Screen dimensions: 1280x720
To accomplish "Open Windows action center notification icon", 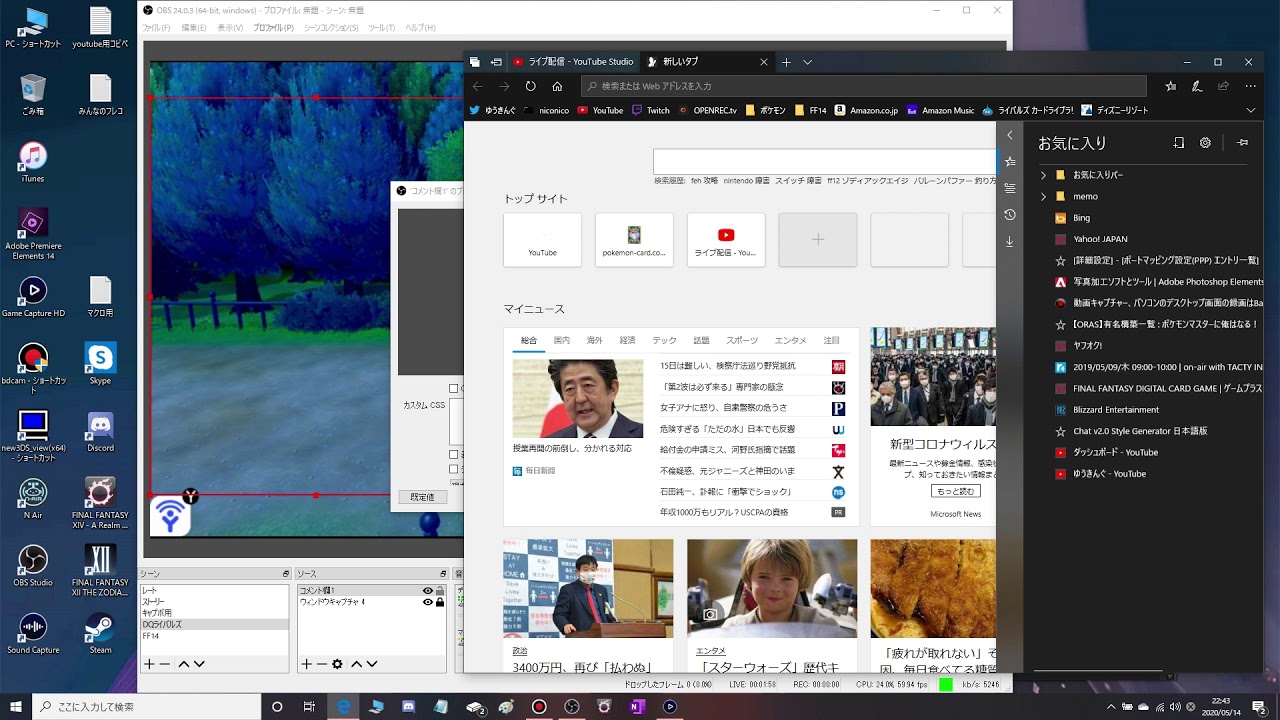I will pyautogui.click(x=1259, y=706).
